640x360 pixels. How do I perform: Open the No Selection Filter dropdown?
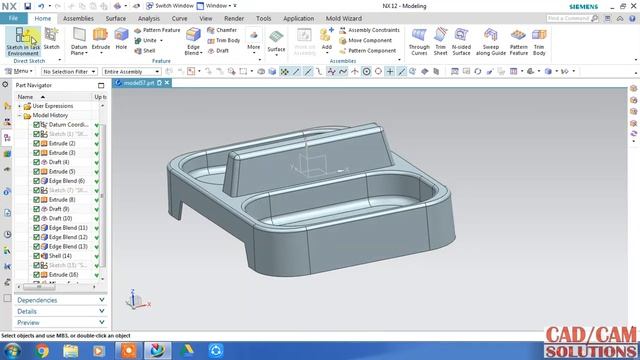69,71
